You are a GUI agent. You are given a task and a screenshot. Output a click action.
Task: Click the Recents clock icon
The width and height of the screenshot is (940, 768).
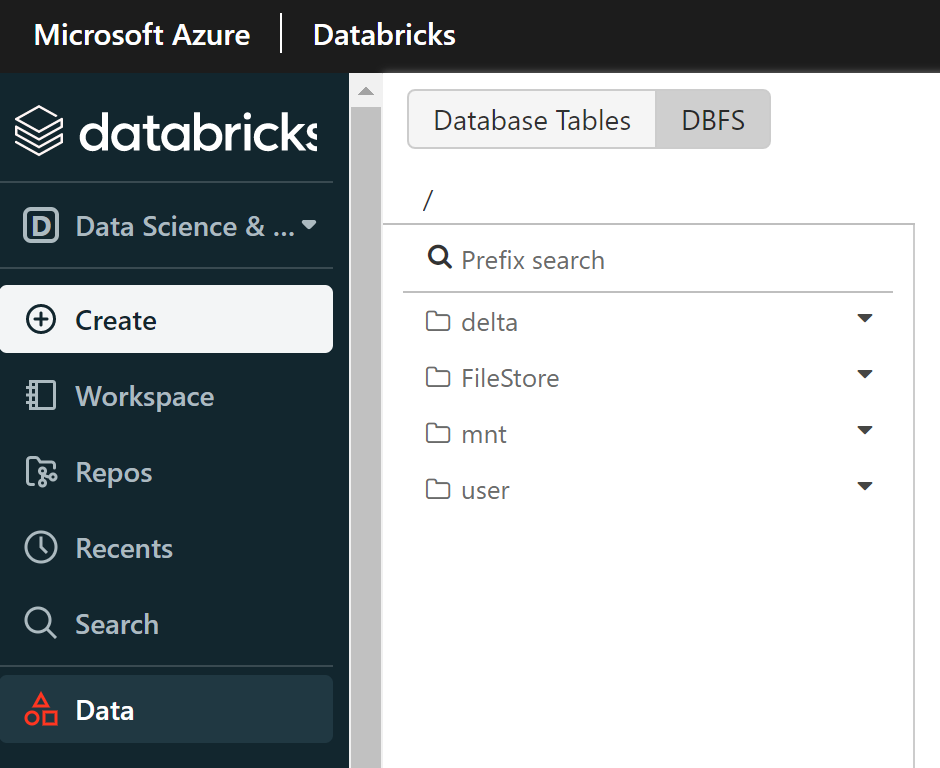[40, 548]
